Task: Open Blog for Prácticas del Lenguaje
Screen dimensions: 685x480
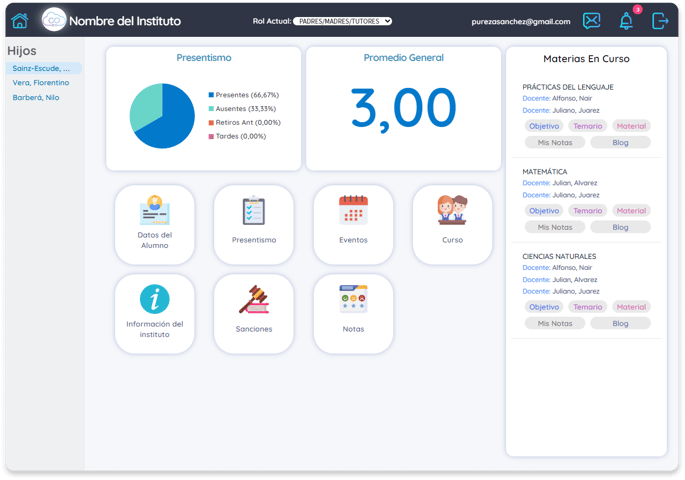Action: click(x=620, y=142)
